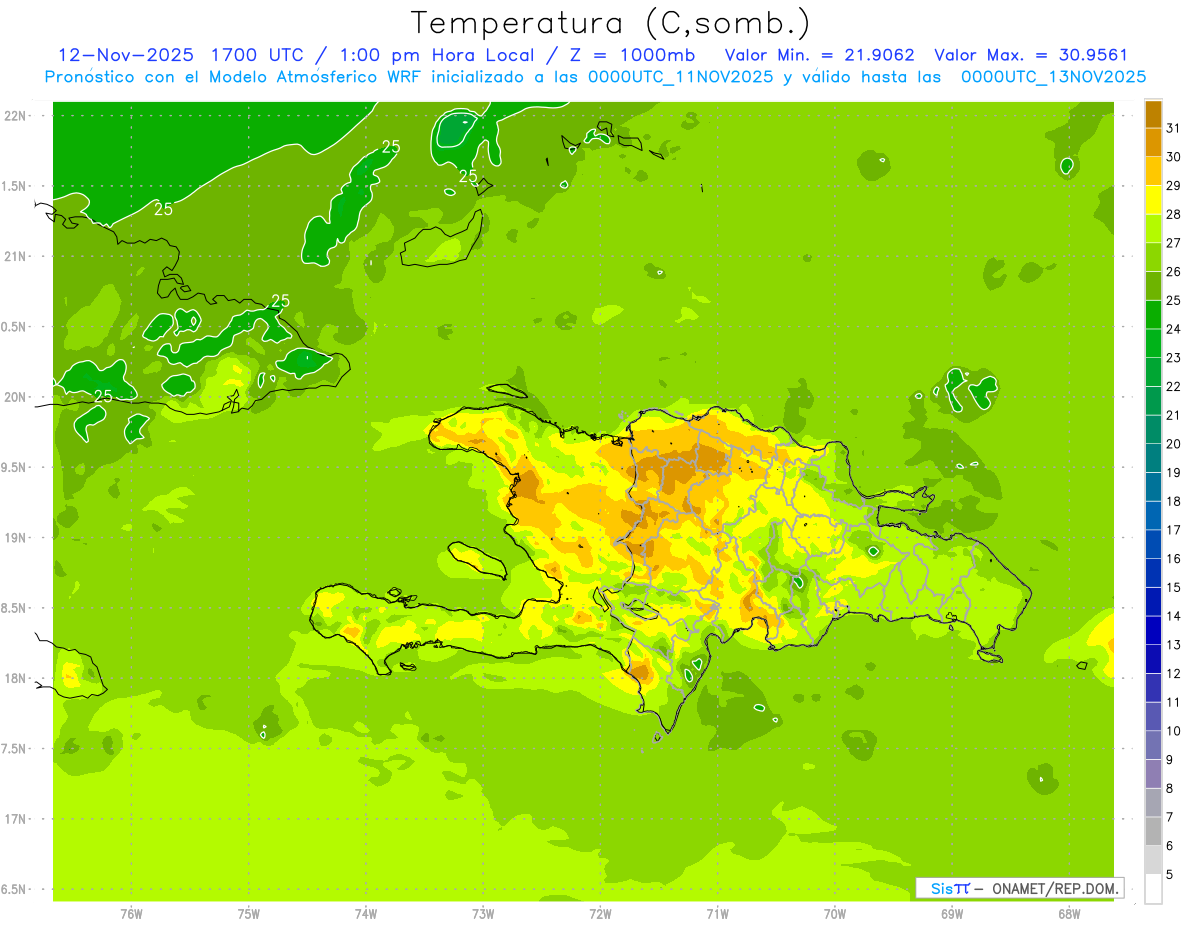The height and width of the screenshot is (927, 1200).
Task: Click the '76W' longitude axis label
Action: tap(131, 913)
